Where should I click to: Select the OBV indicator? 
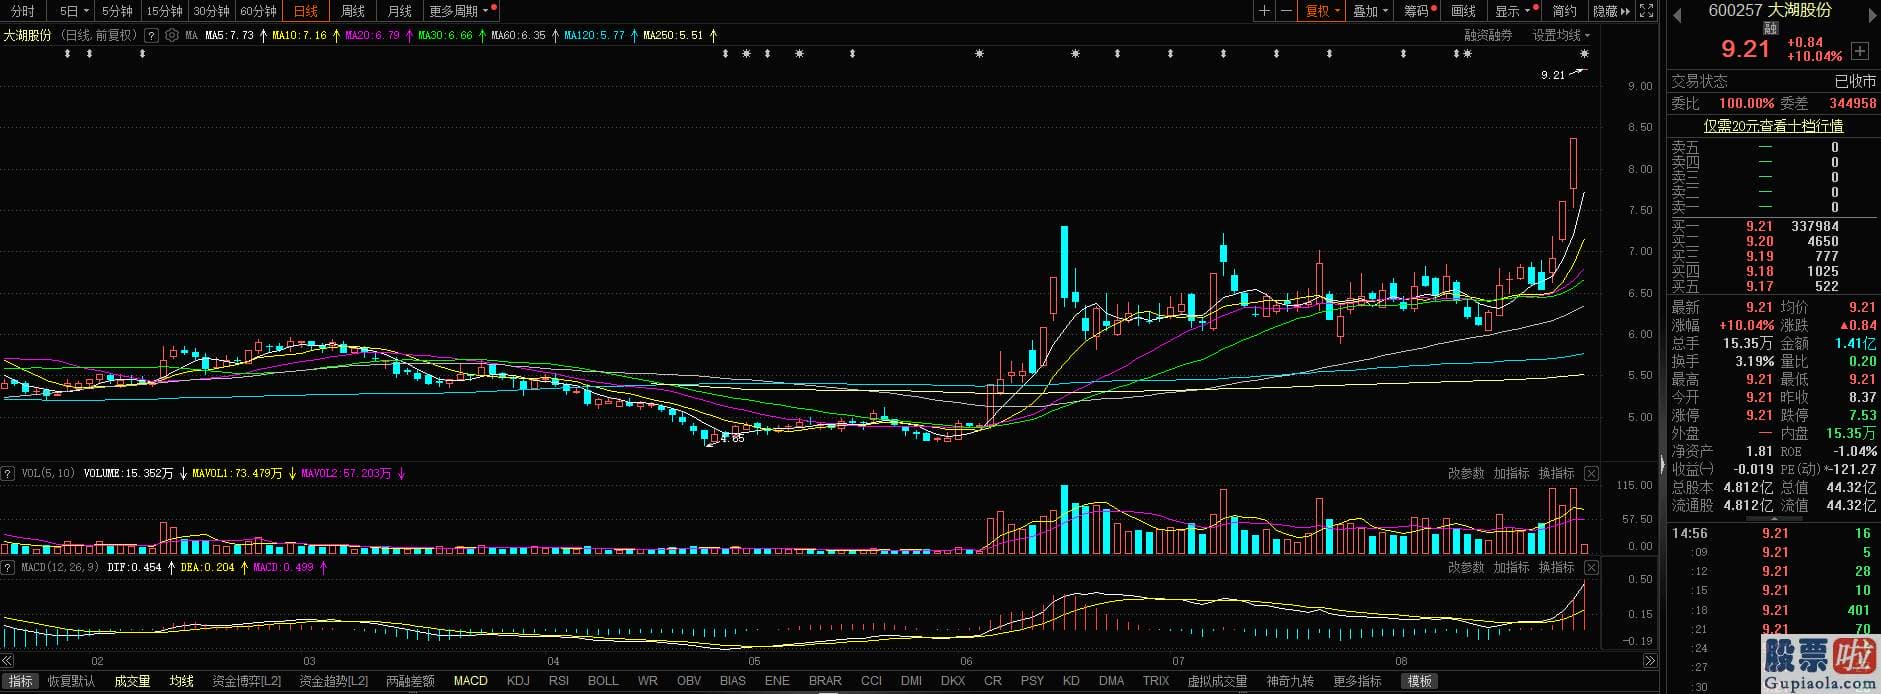[x=689, y=681]
